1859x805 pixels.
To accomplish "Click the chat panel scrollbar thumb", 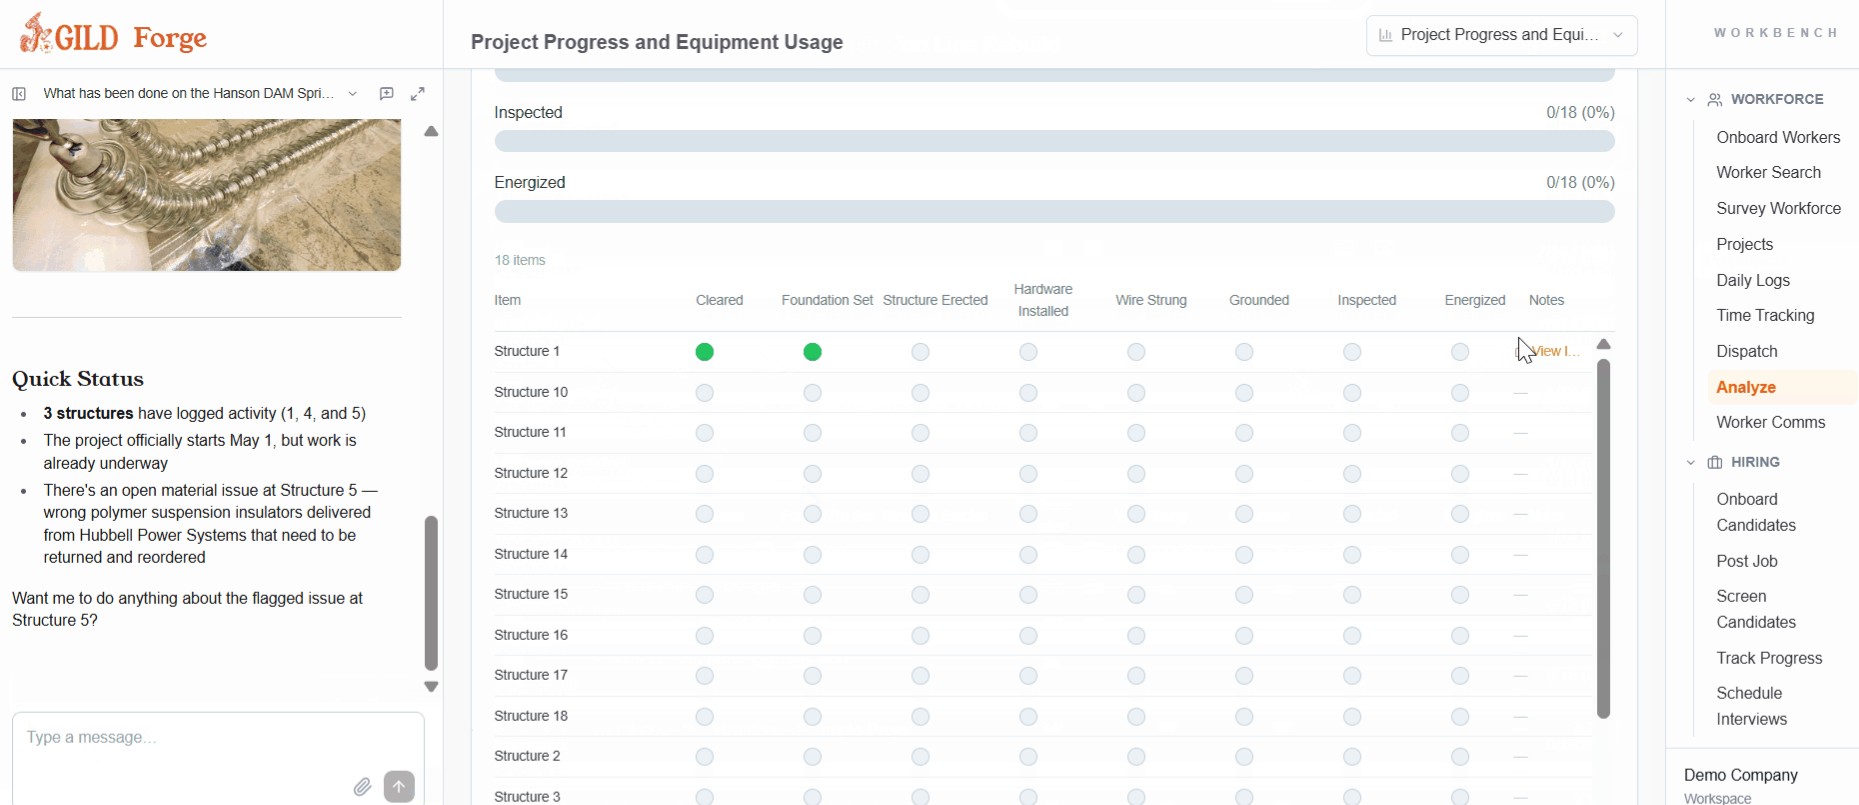I will coord(431,593).
